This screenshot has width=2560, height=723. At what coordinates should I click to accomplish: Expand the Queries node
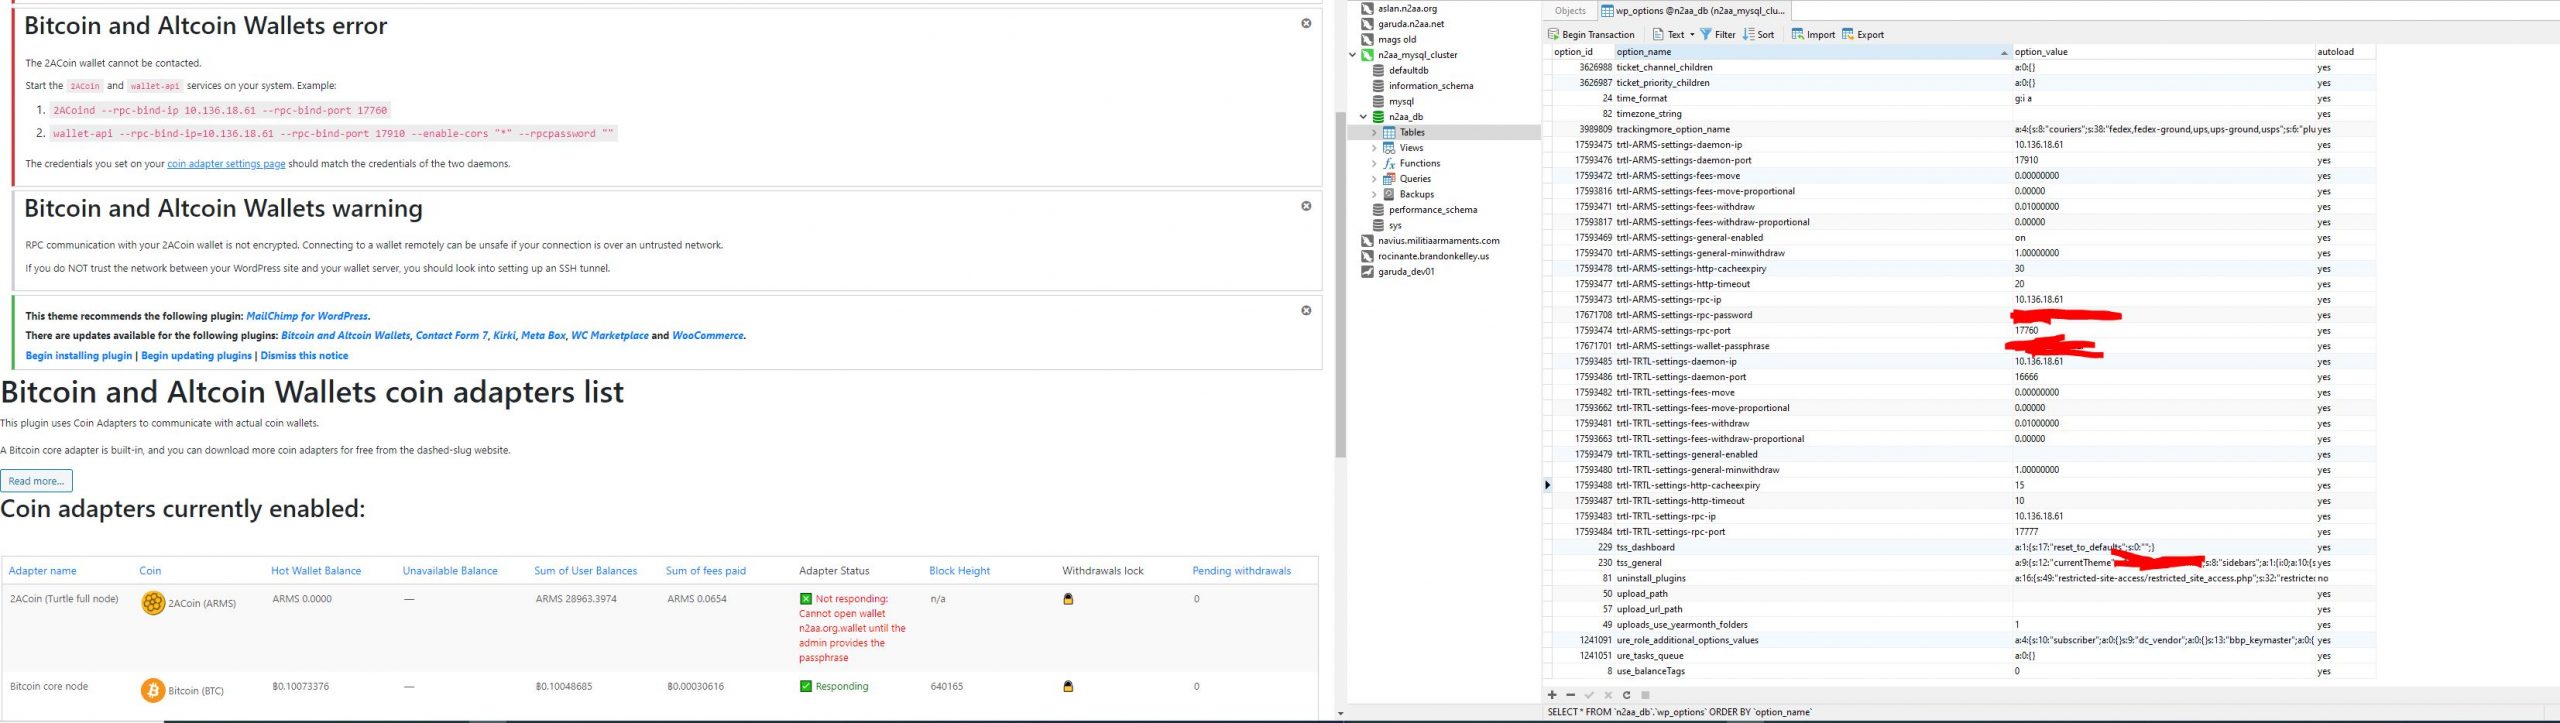point(1374,179)
